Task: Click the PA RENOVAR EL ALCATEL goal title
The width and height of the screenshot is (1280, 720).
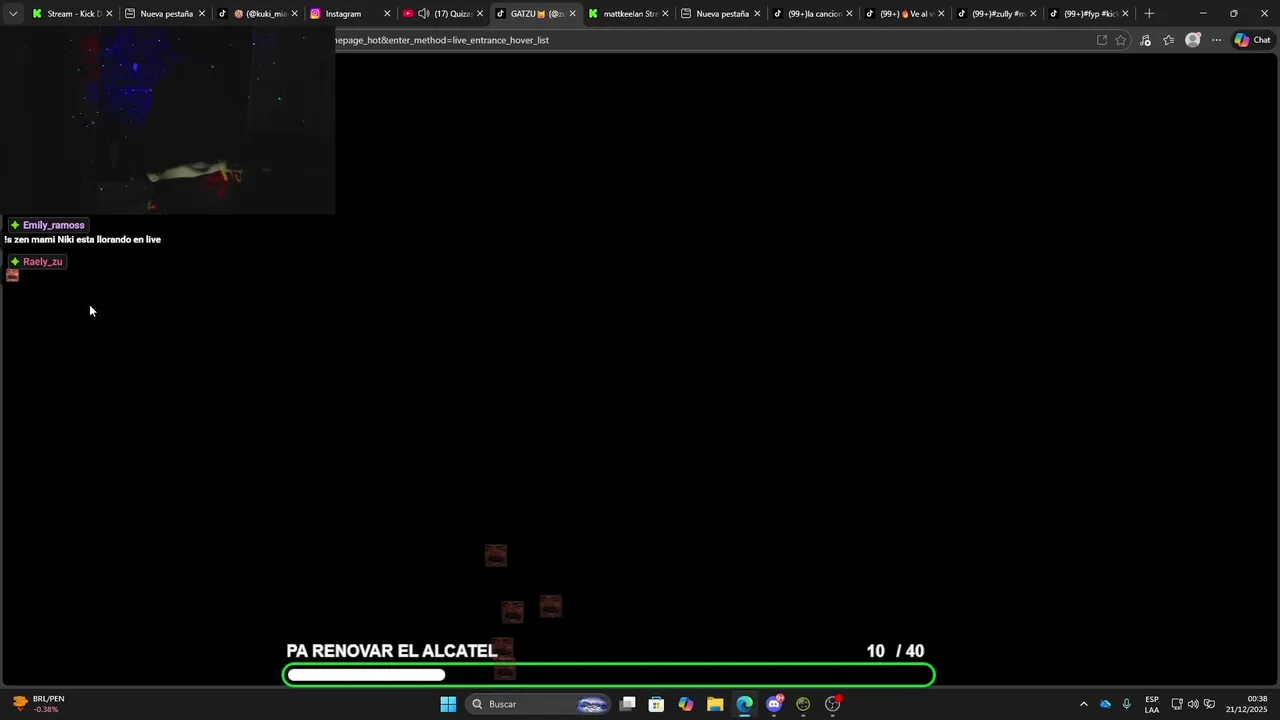Action: (392, 651)
